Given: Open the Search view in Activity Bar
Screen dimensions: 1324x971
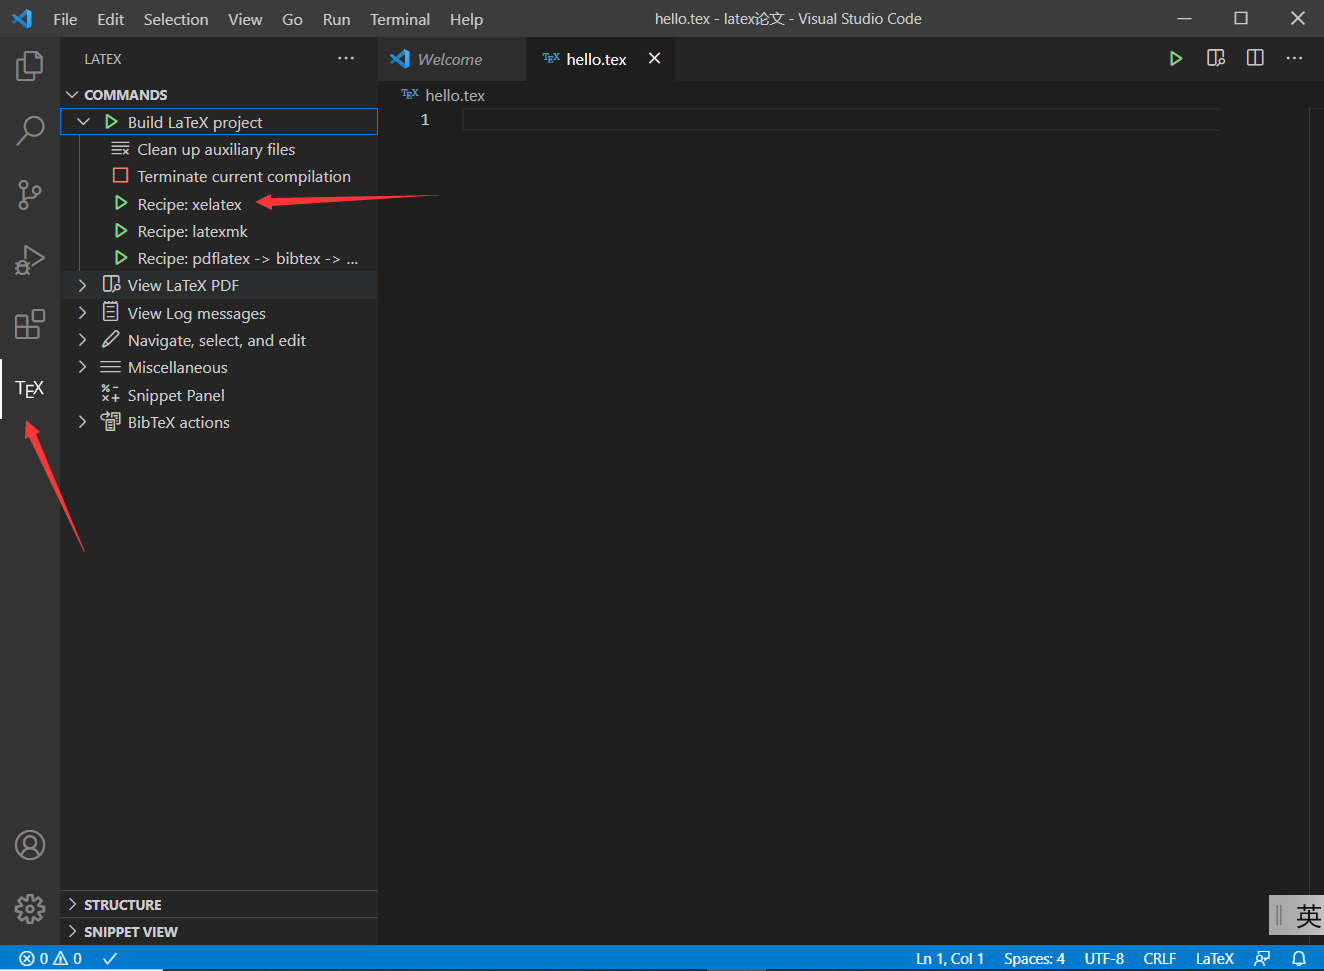Looking at the screenshot, I should coord(29,131).
